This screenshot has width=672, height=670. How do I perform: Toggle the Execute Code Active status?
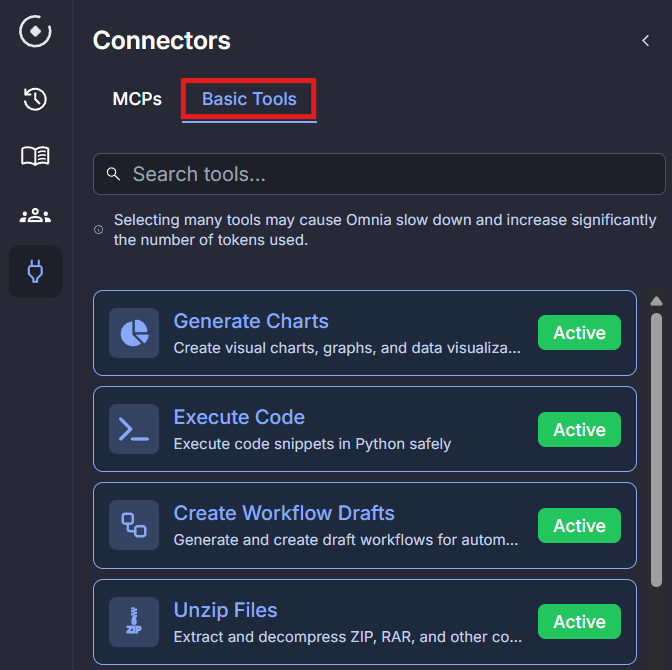coord(579,429)
